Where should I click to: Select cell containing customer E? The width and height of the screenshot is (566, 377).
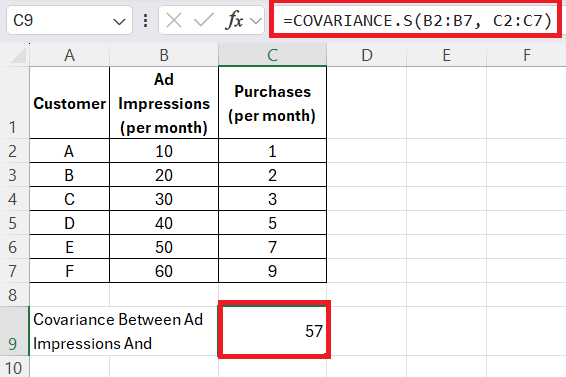pos(69,247)
